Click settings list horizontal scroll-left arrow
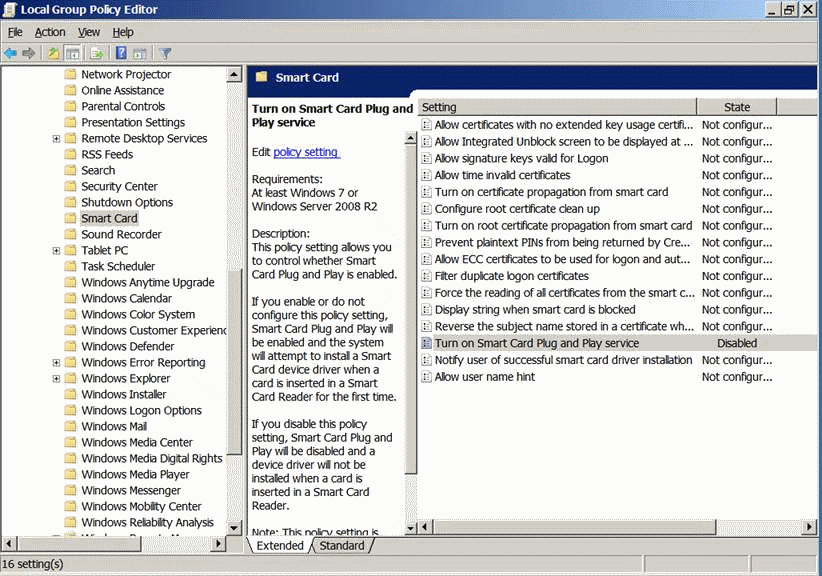Viewport: 822px width, 576px height. 425,527
